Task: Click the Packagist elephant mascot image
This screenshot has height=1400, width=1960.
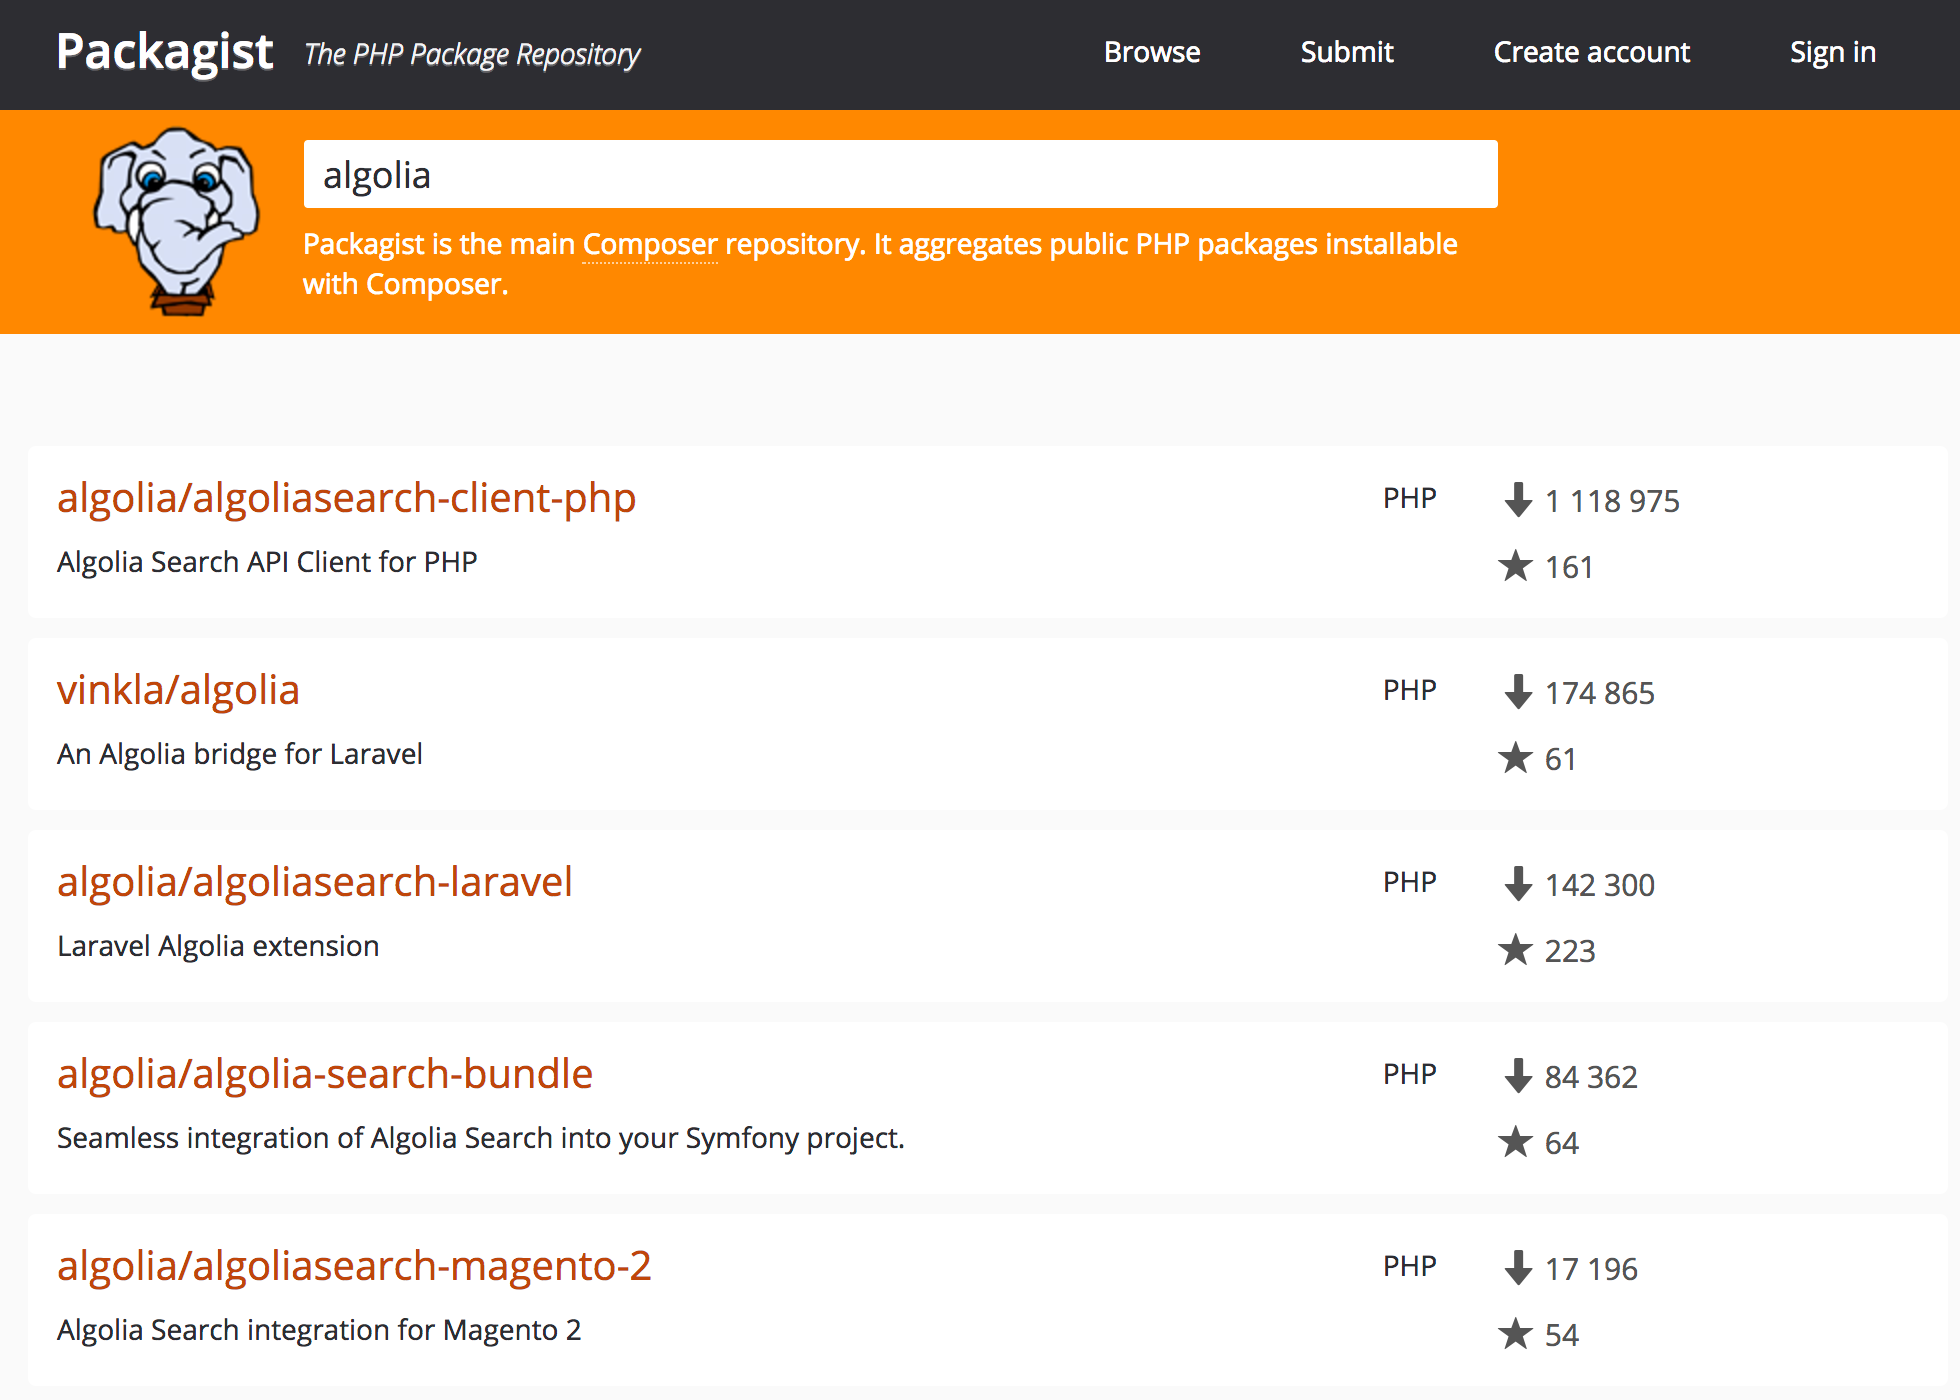Action: [x=177, y=221]
